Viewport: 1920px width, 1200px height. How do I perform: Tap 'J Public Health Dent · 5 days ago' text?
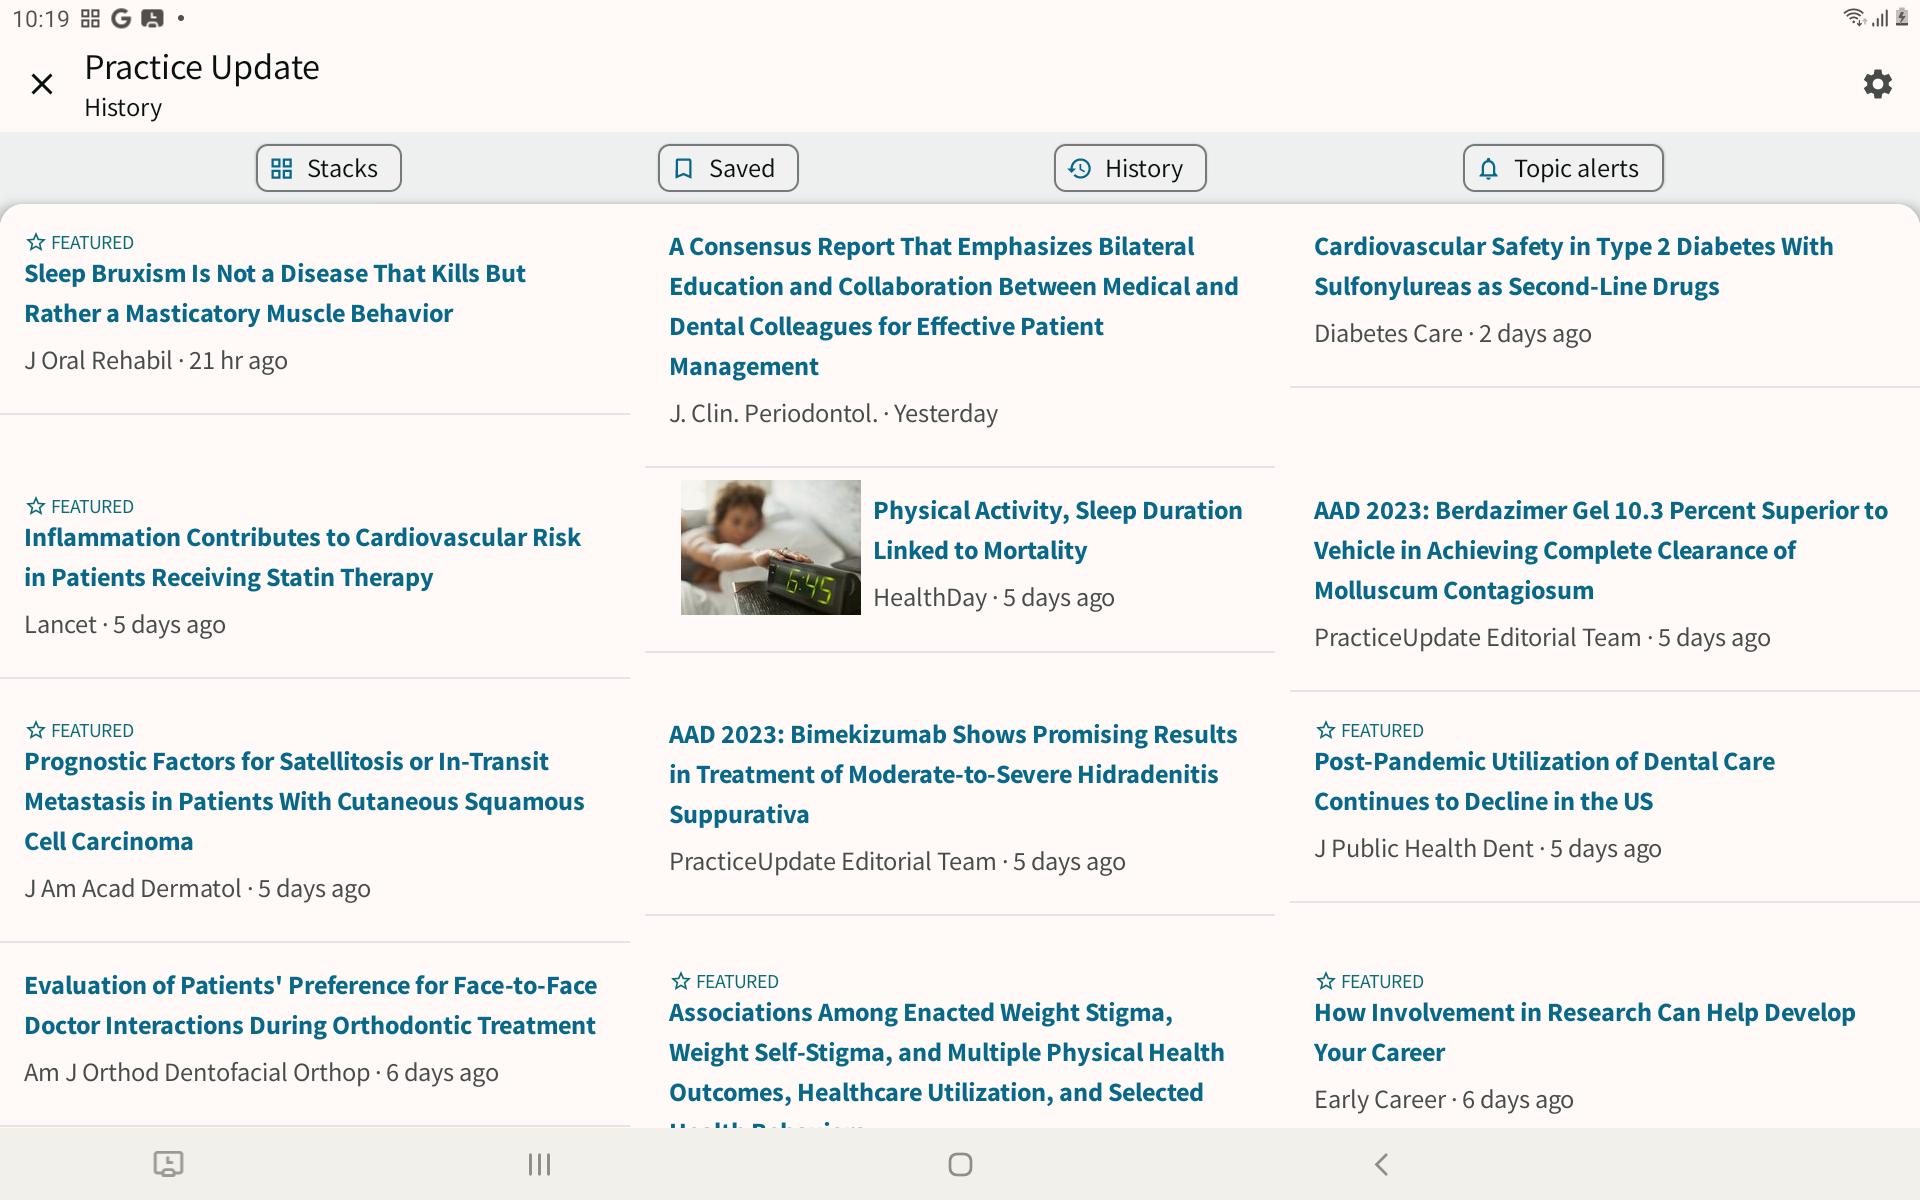point(1488,848)
